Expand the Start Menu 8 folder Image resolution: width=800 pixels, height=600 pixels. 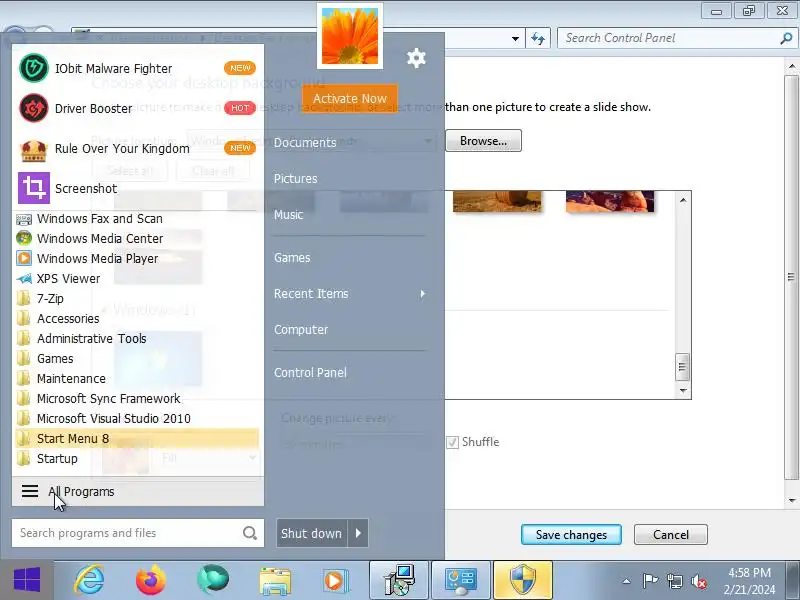click(138, 438)
